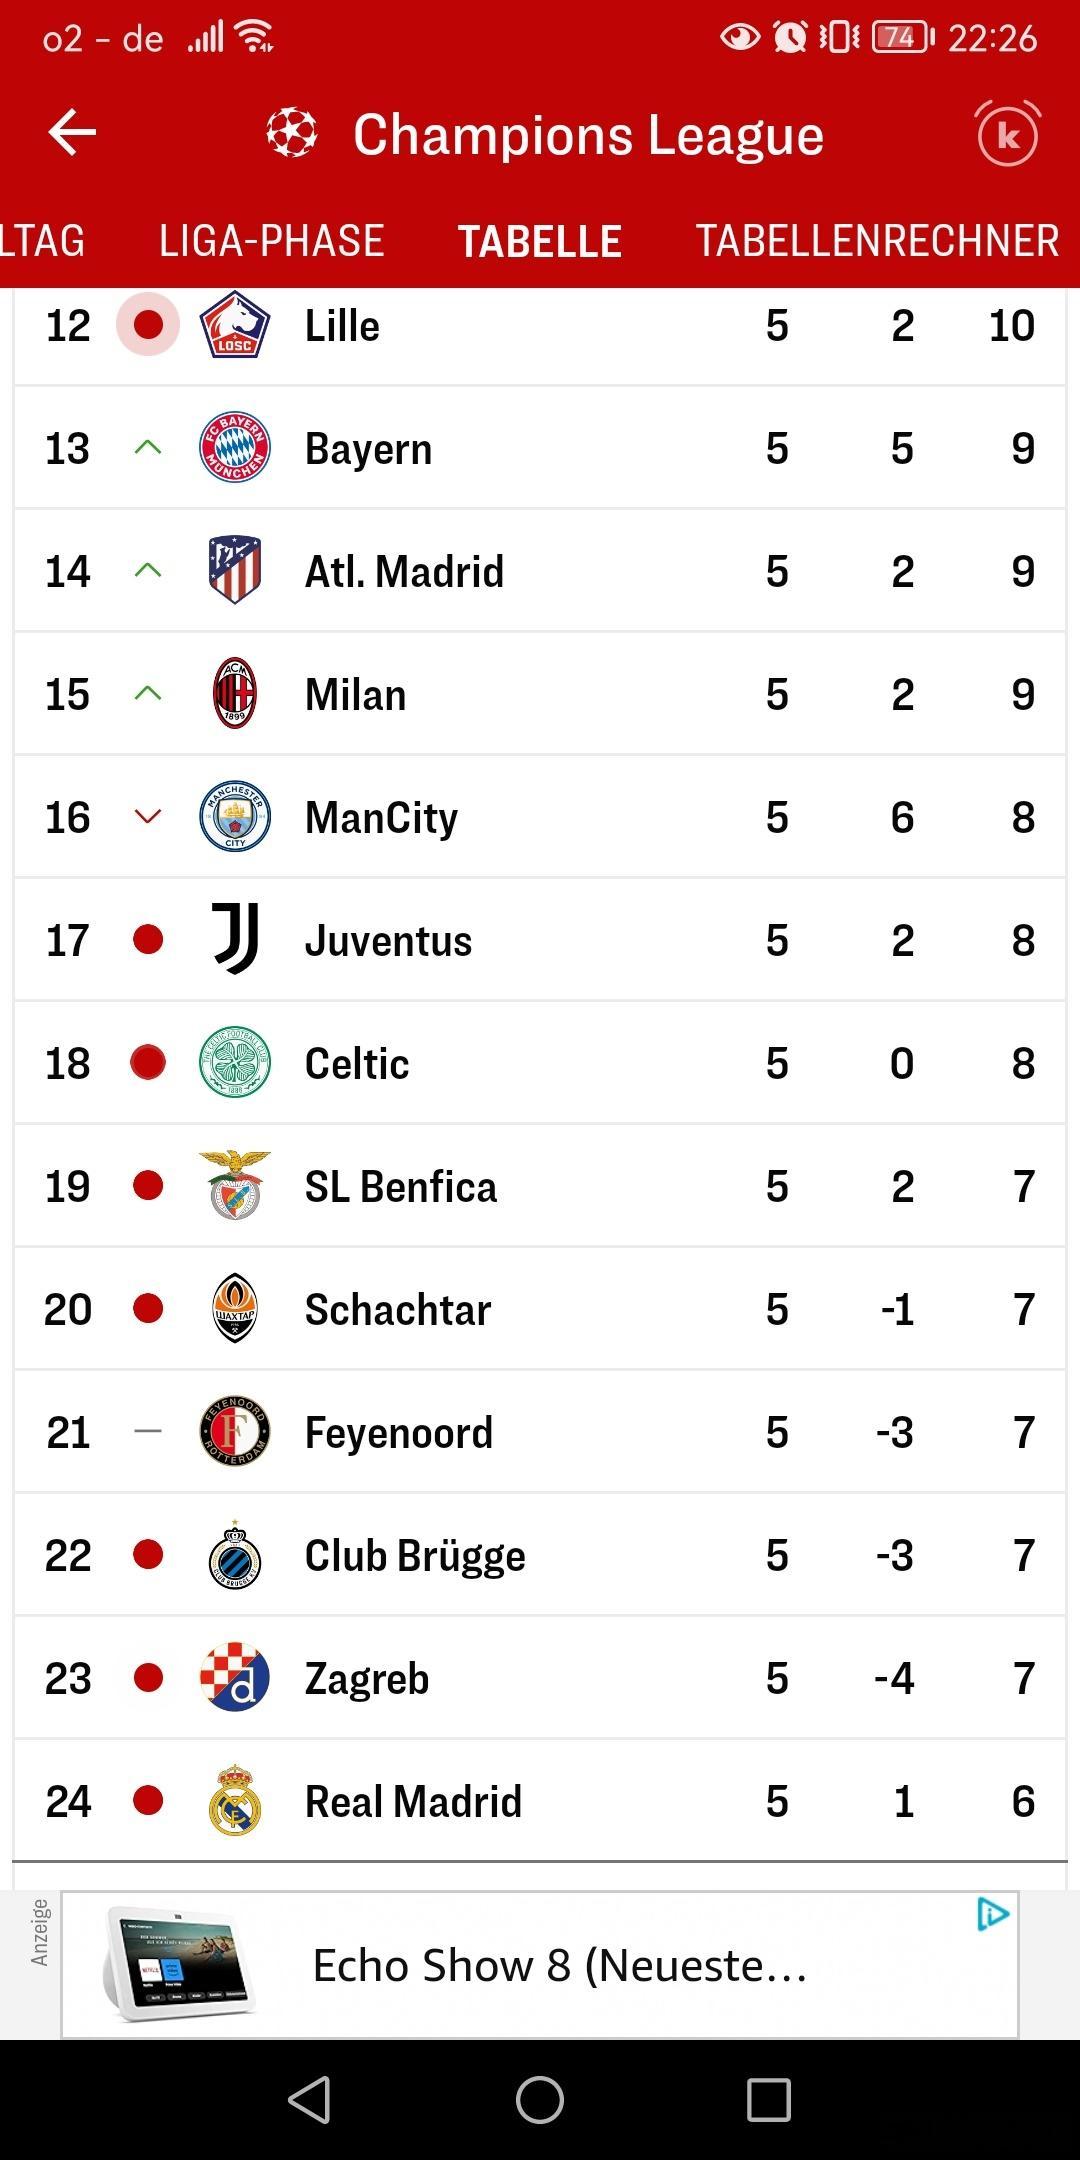Tap the Dinamo Zagreb crest
The width and height of the screenshot is (1080, 2160).
click(235, 1677)
